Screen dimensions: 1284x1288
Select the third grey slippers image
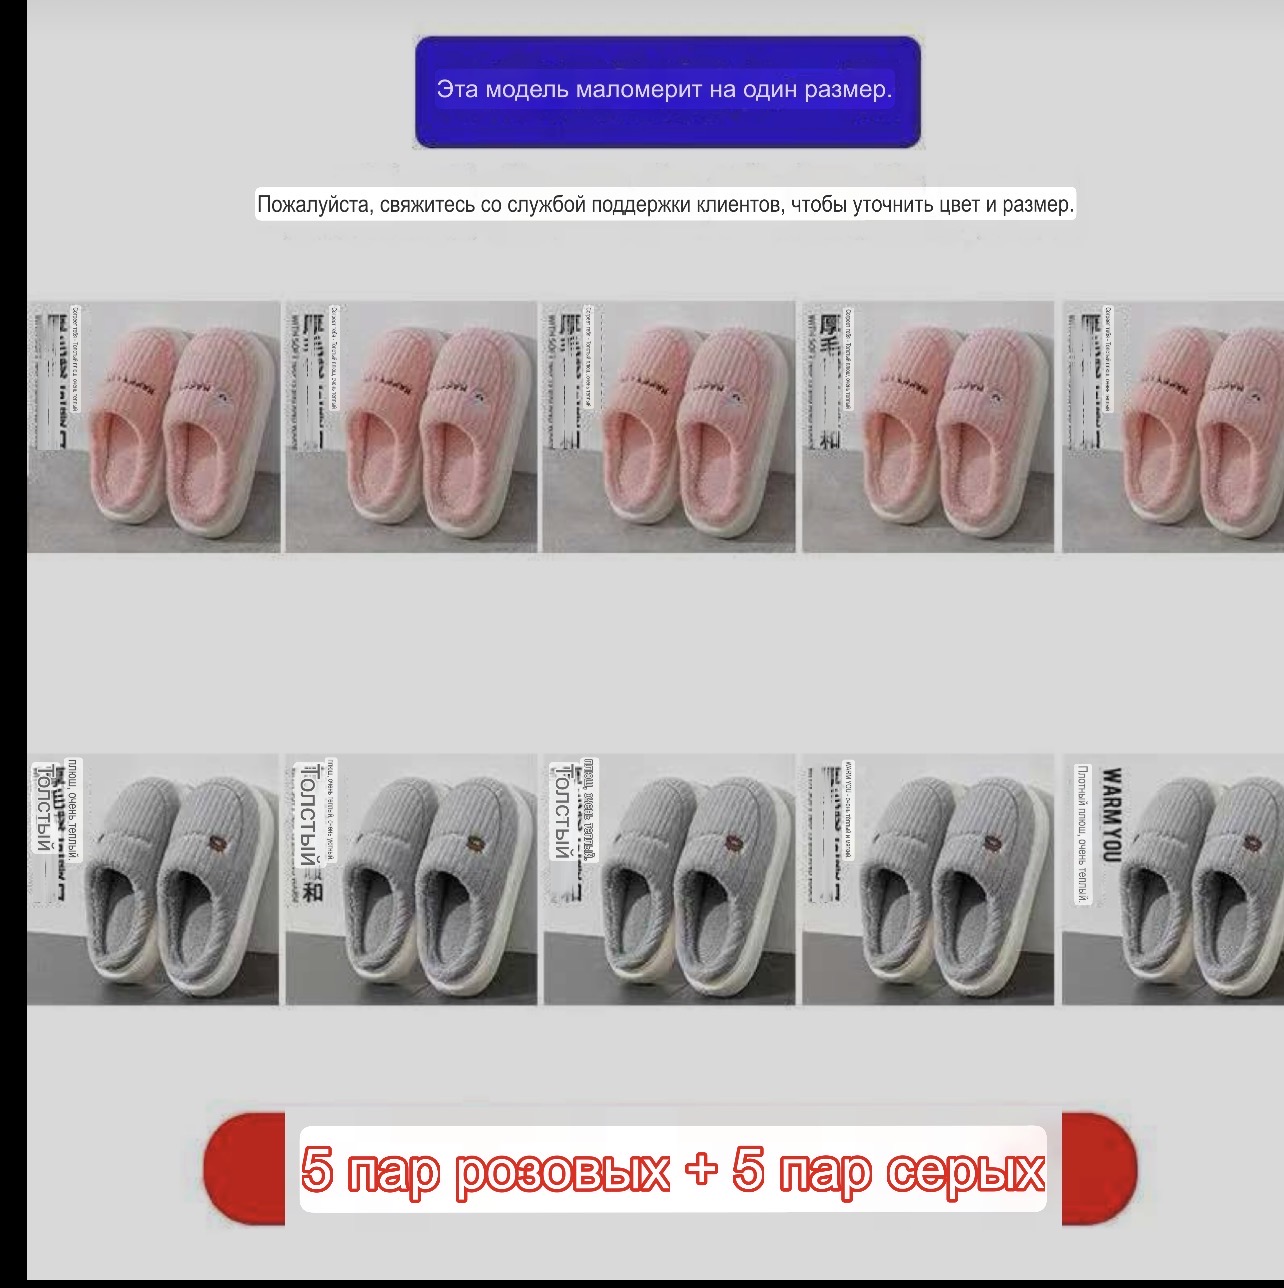pyautogui.click(x=668, y=879)
